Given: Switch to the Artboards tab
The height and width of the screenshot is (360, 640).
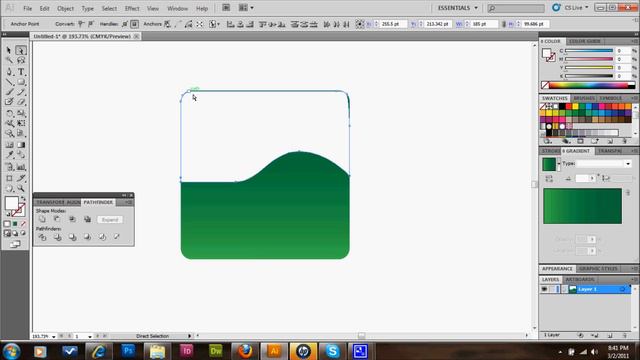Looking at the screenshot, I should click(x=580, y=279).
